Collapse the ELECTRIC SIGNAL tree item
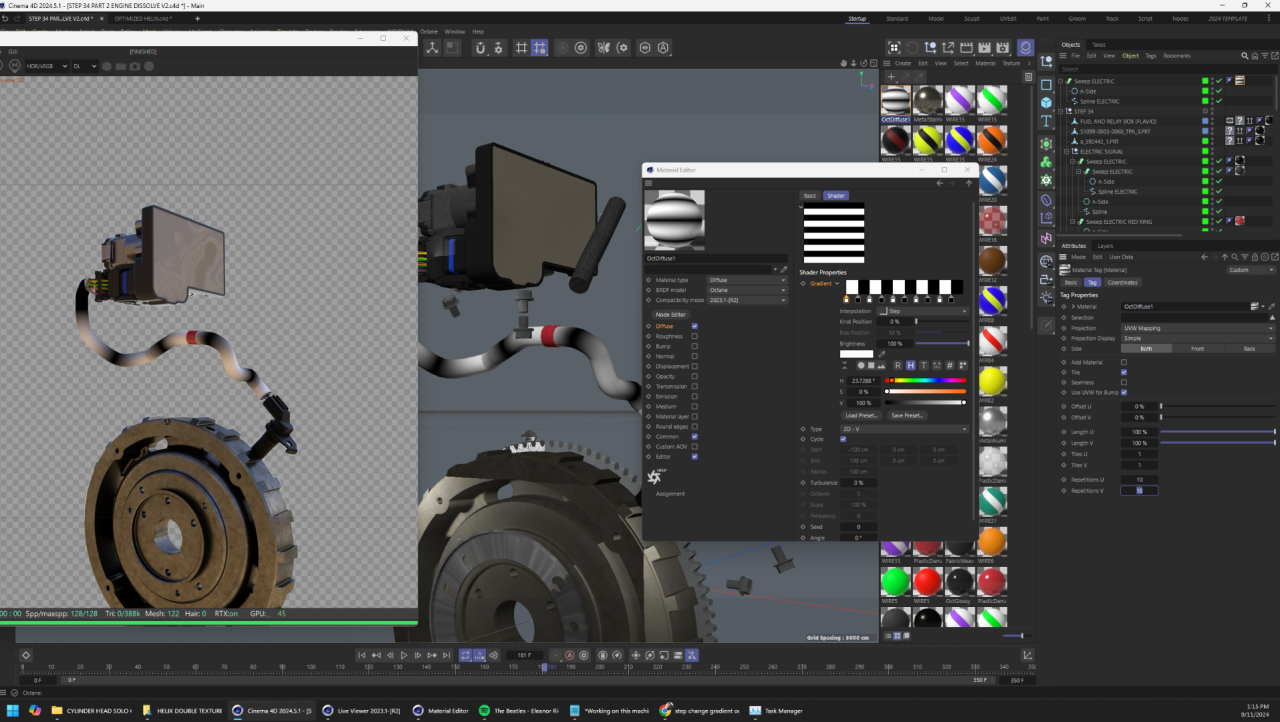The height and width of the screenshot is (722, 1280). click(x=1066, y=152)
